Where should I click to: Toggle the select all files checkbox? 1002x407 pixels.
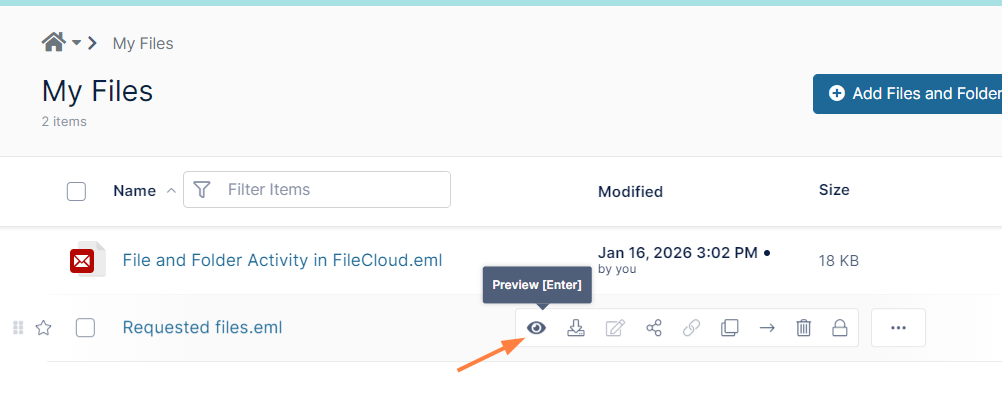pos(77,191)
